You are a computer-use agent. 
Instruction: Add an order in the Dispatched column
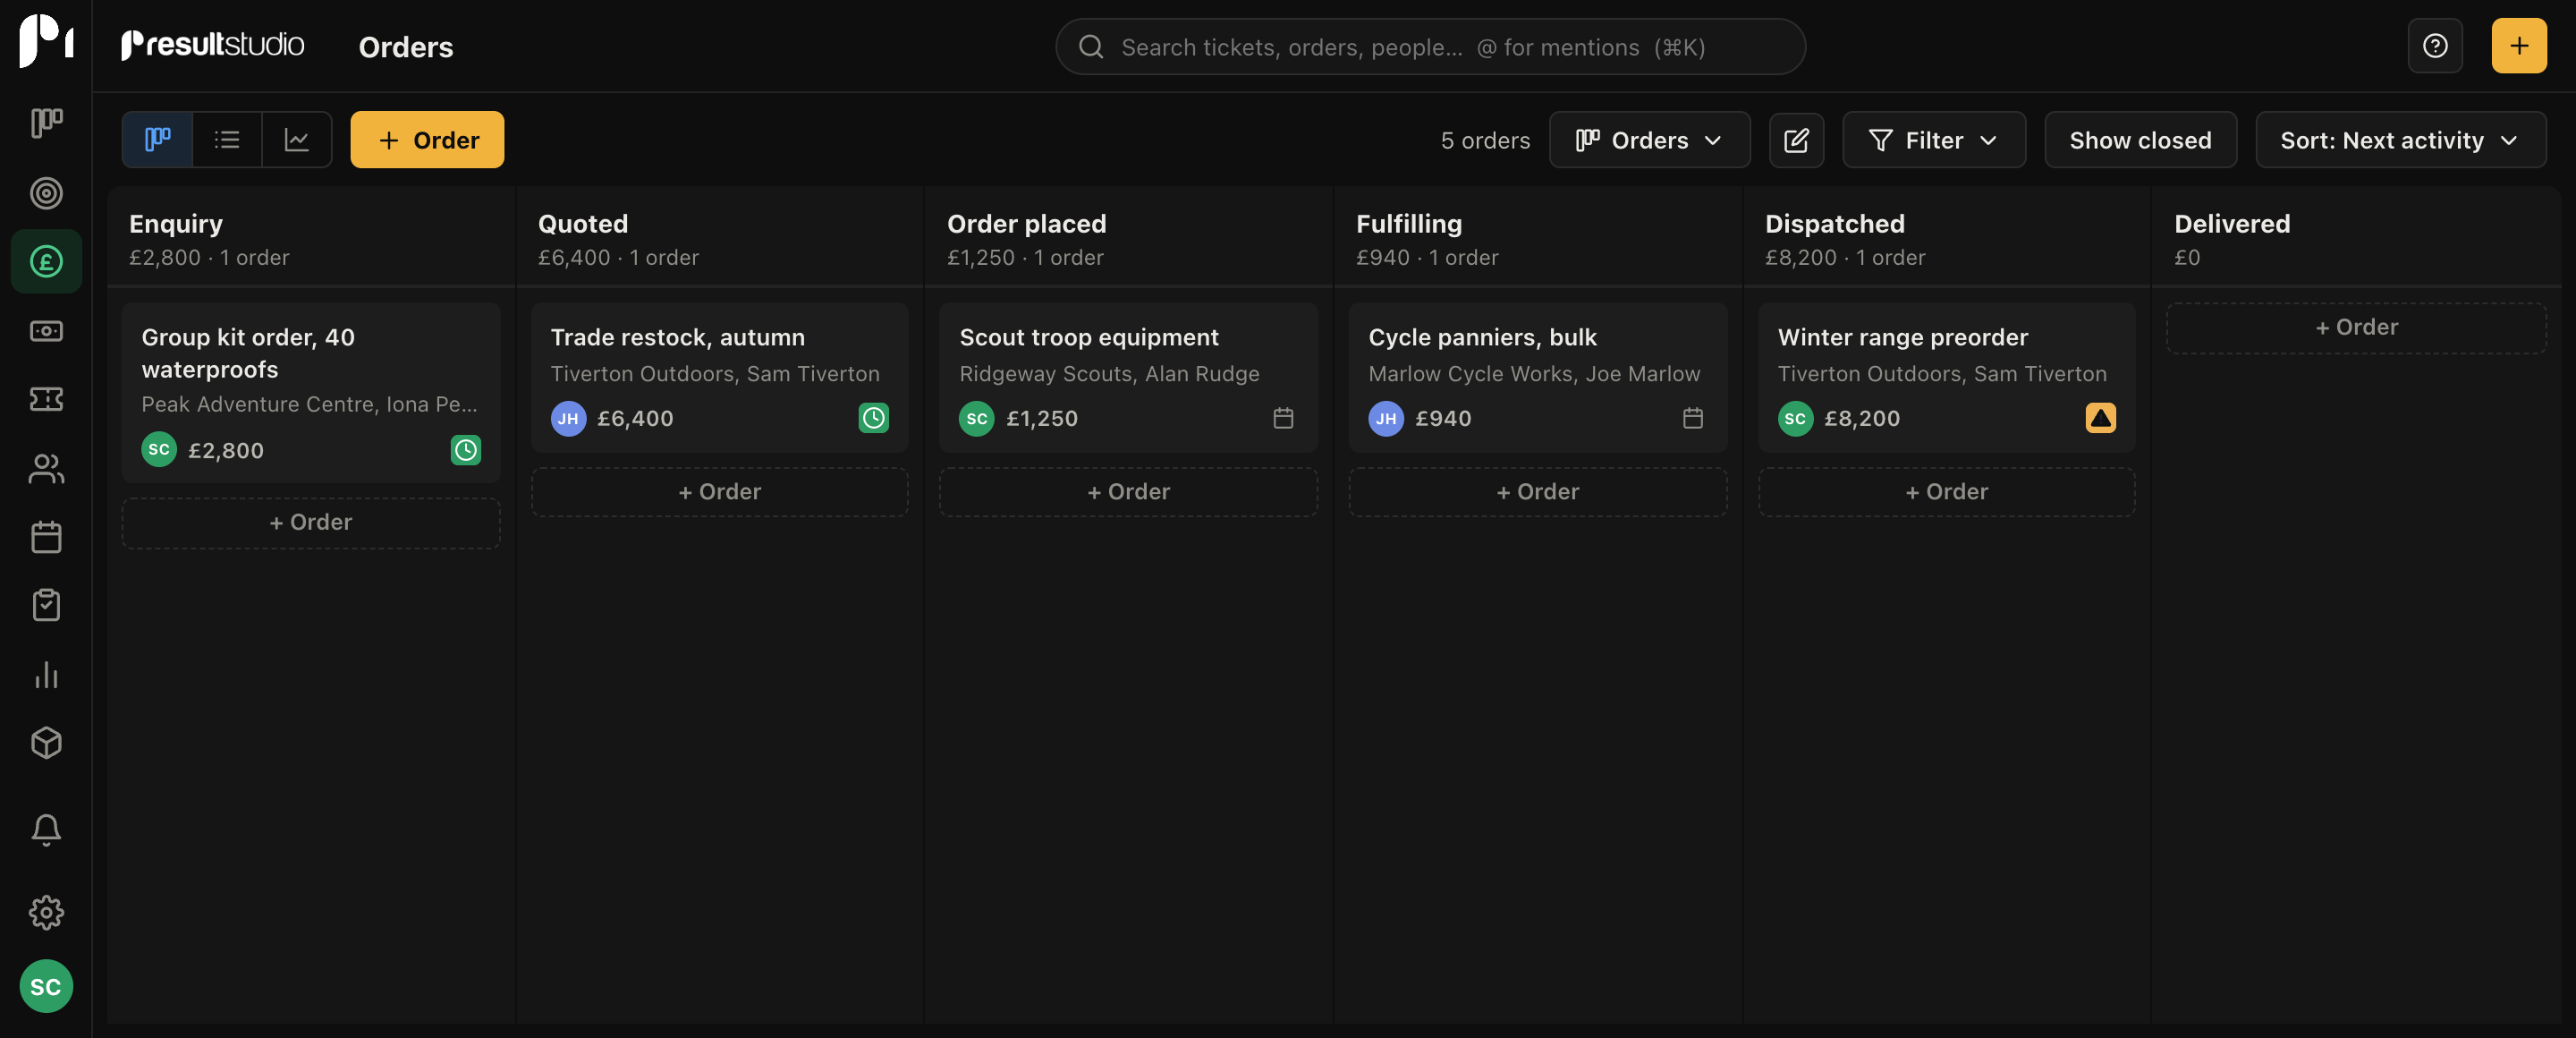(1946, 492)
